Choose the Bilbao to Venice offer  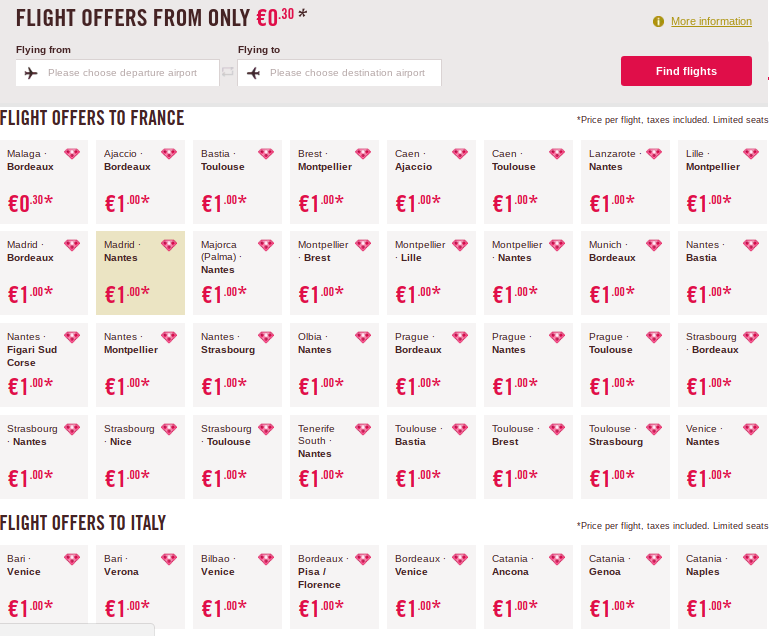tap(237, 587)
